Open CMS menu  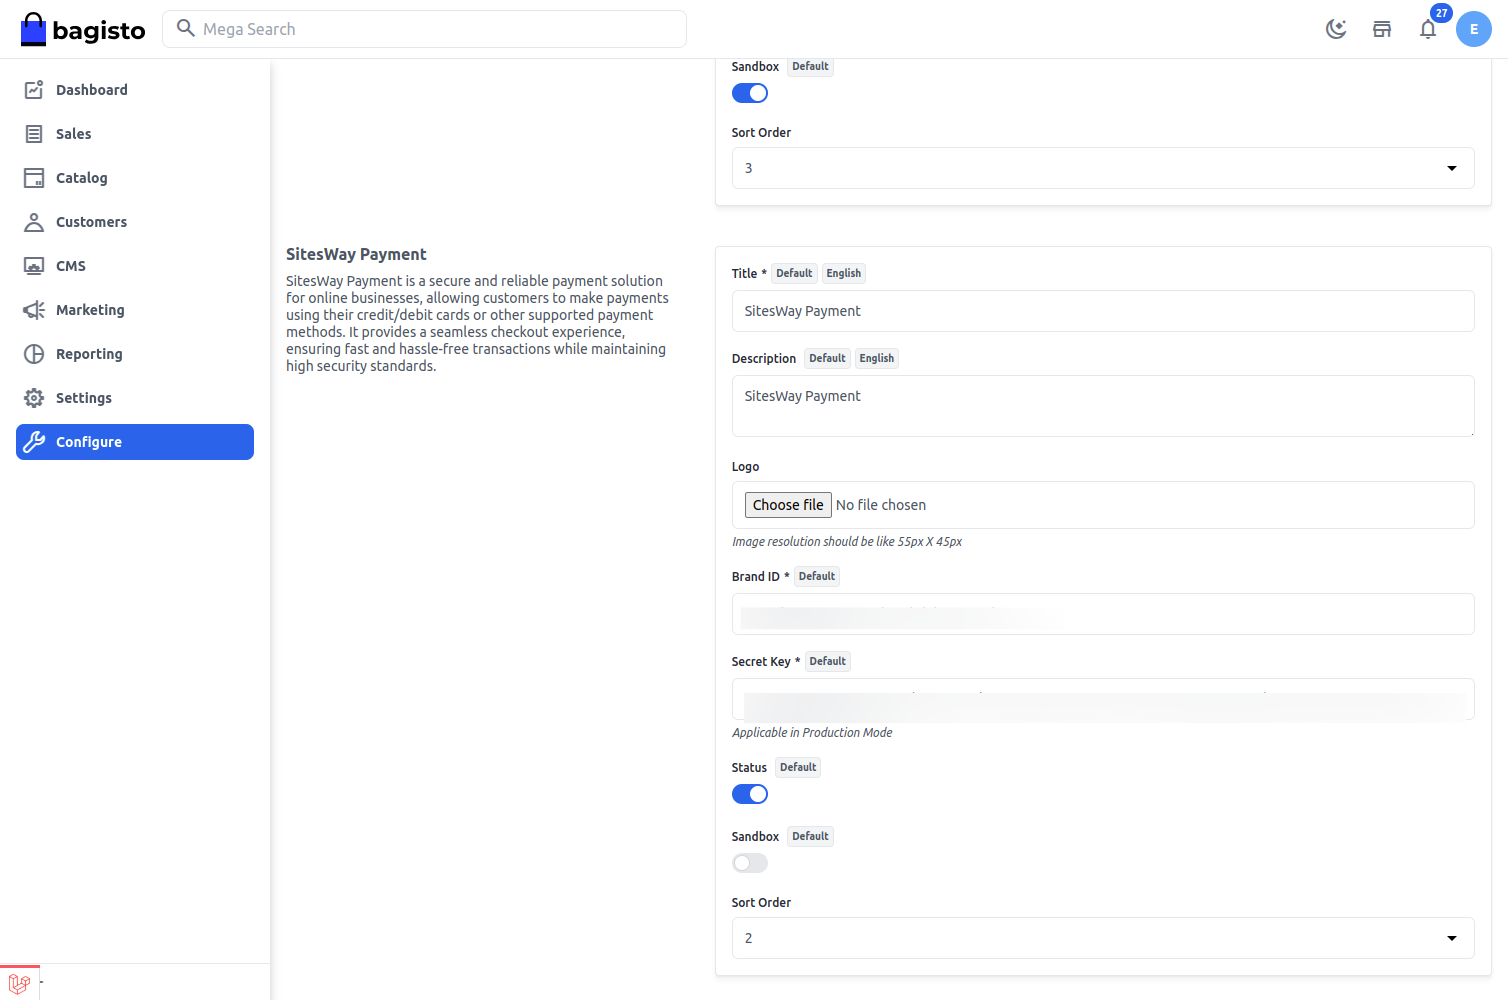tap(135, 266)
